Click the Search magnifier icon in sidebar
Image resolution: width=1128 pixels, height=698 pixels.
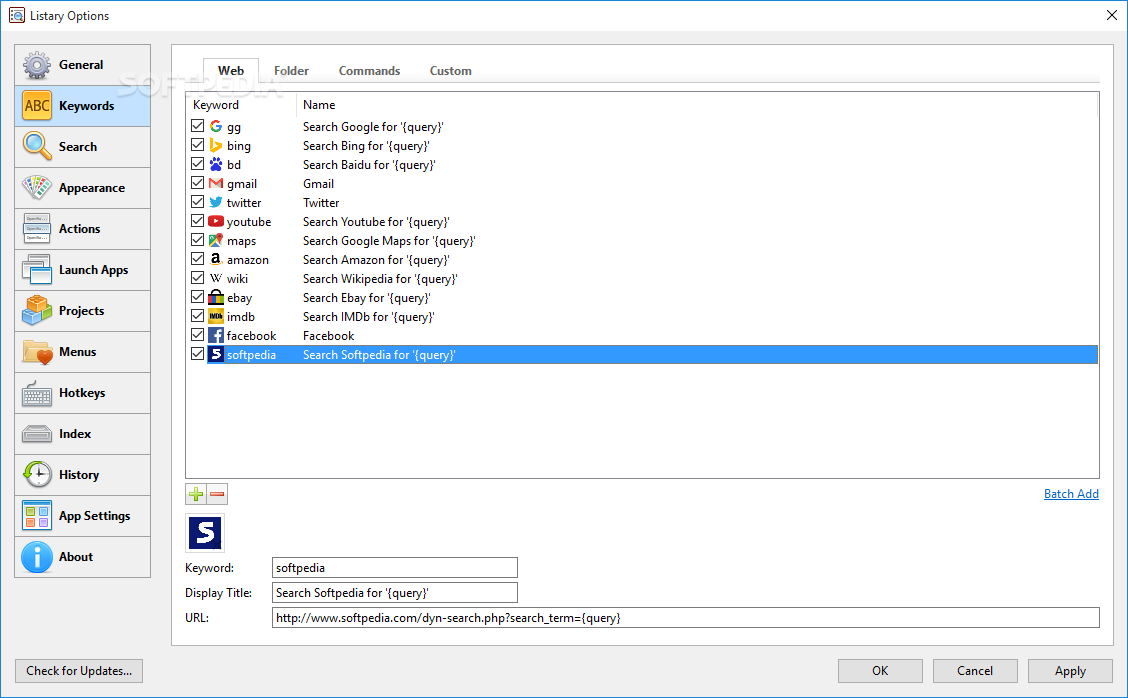(37, 147)
